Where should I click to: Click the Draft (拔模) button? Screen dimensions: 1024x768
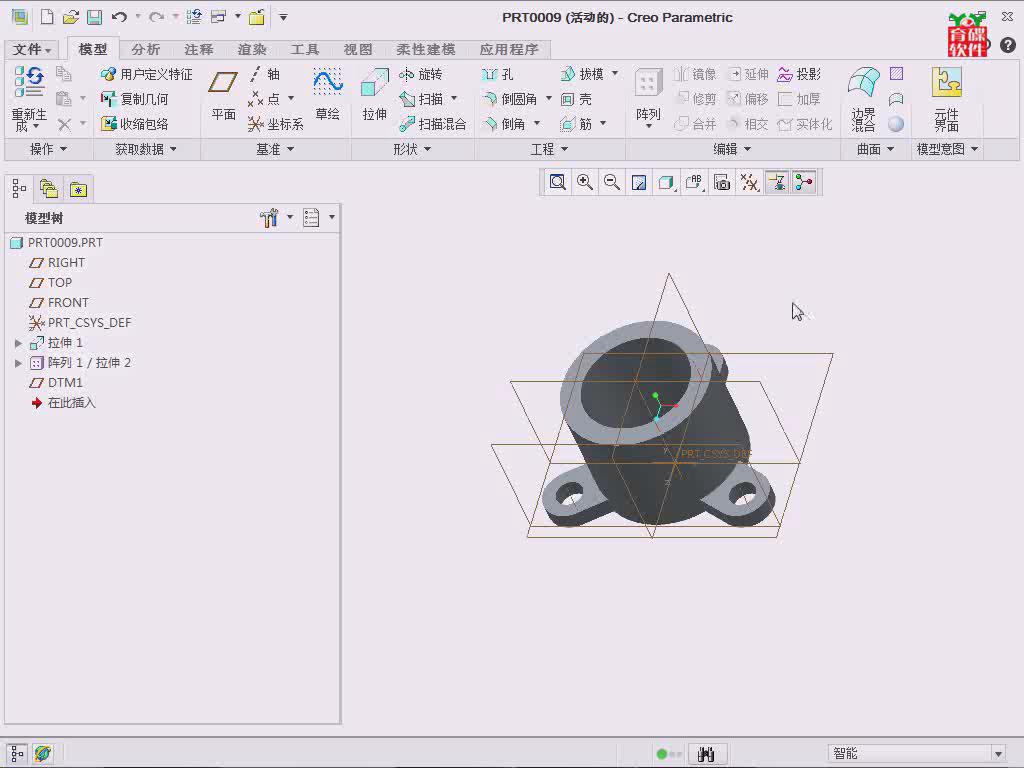click(x=583, y=74)
